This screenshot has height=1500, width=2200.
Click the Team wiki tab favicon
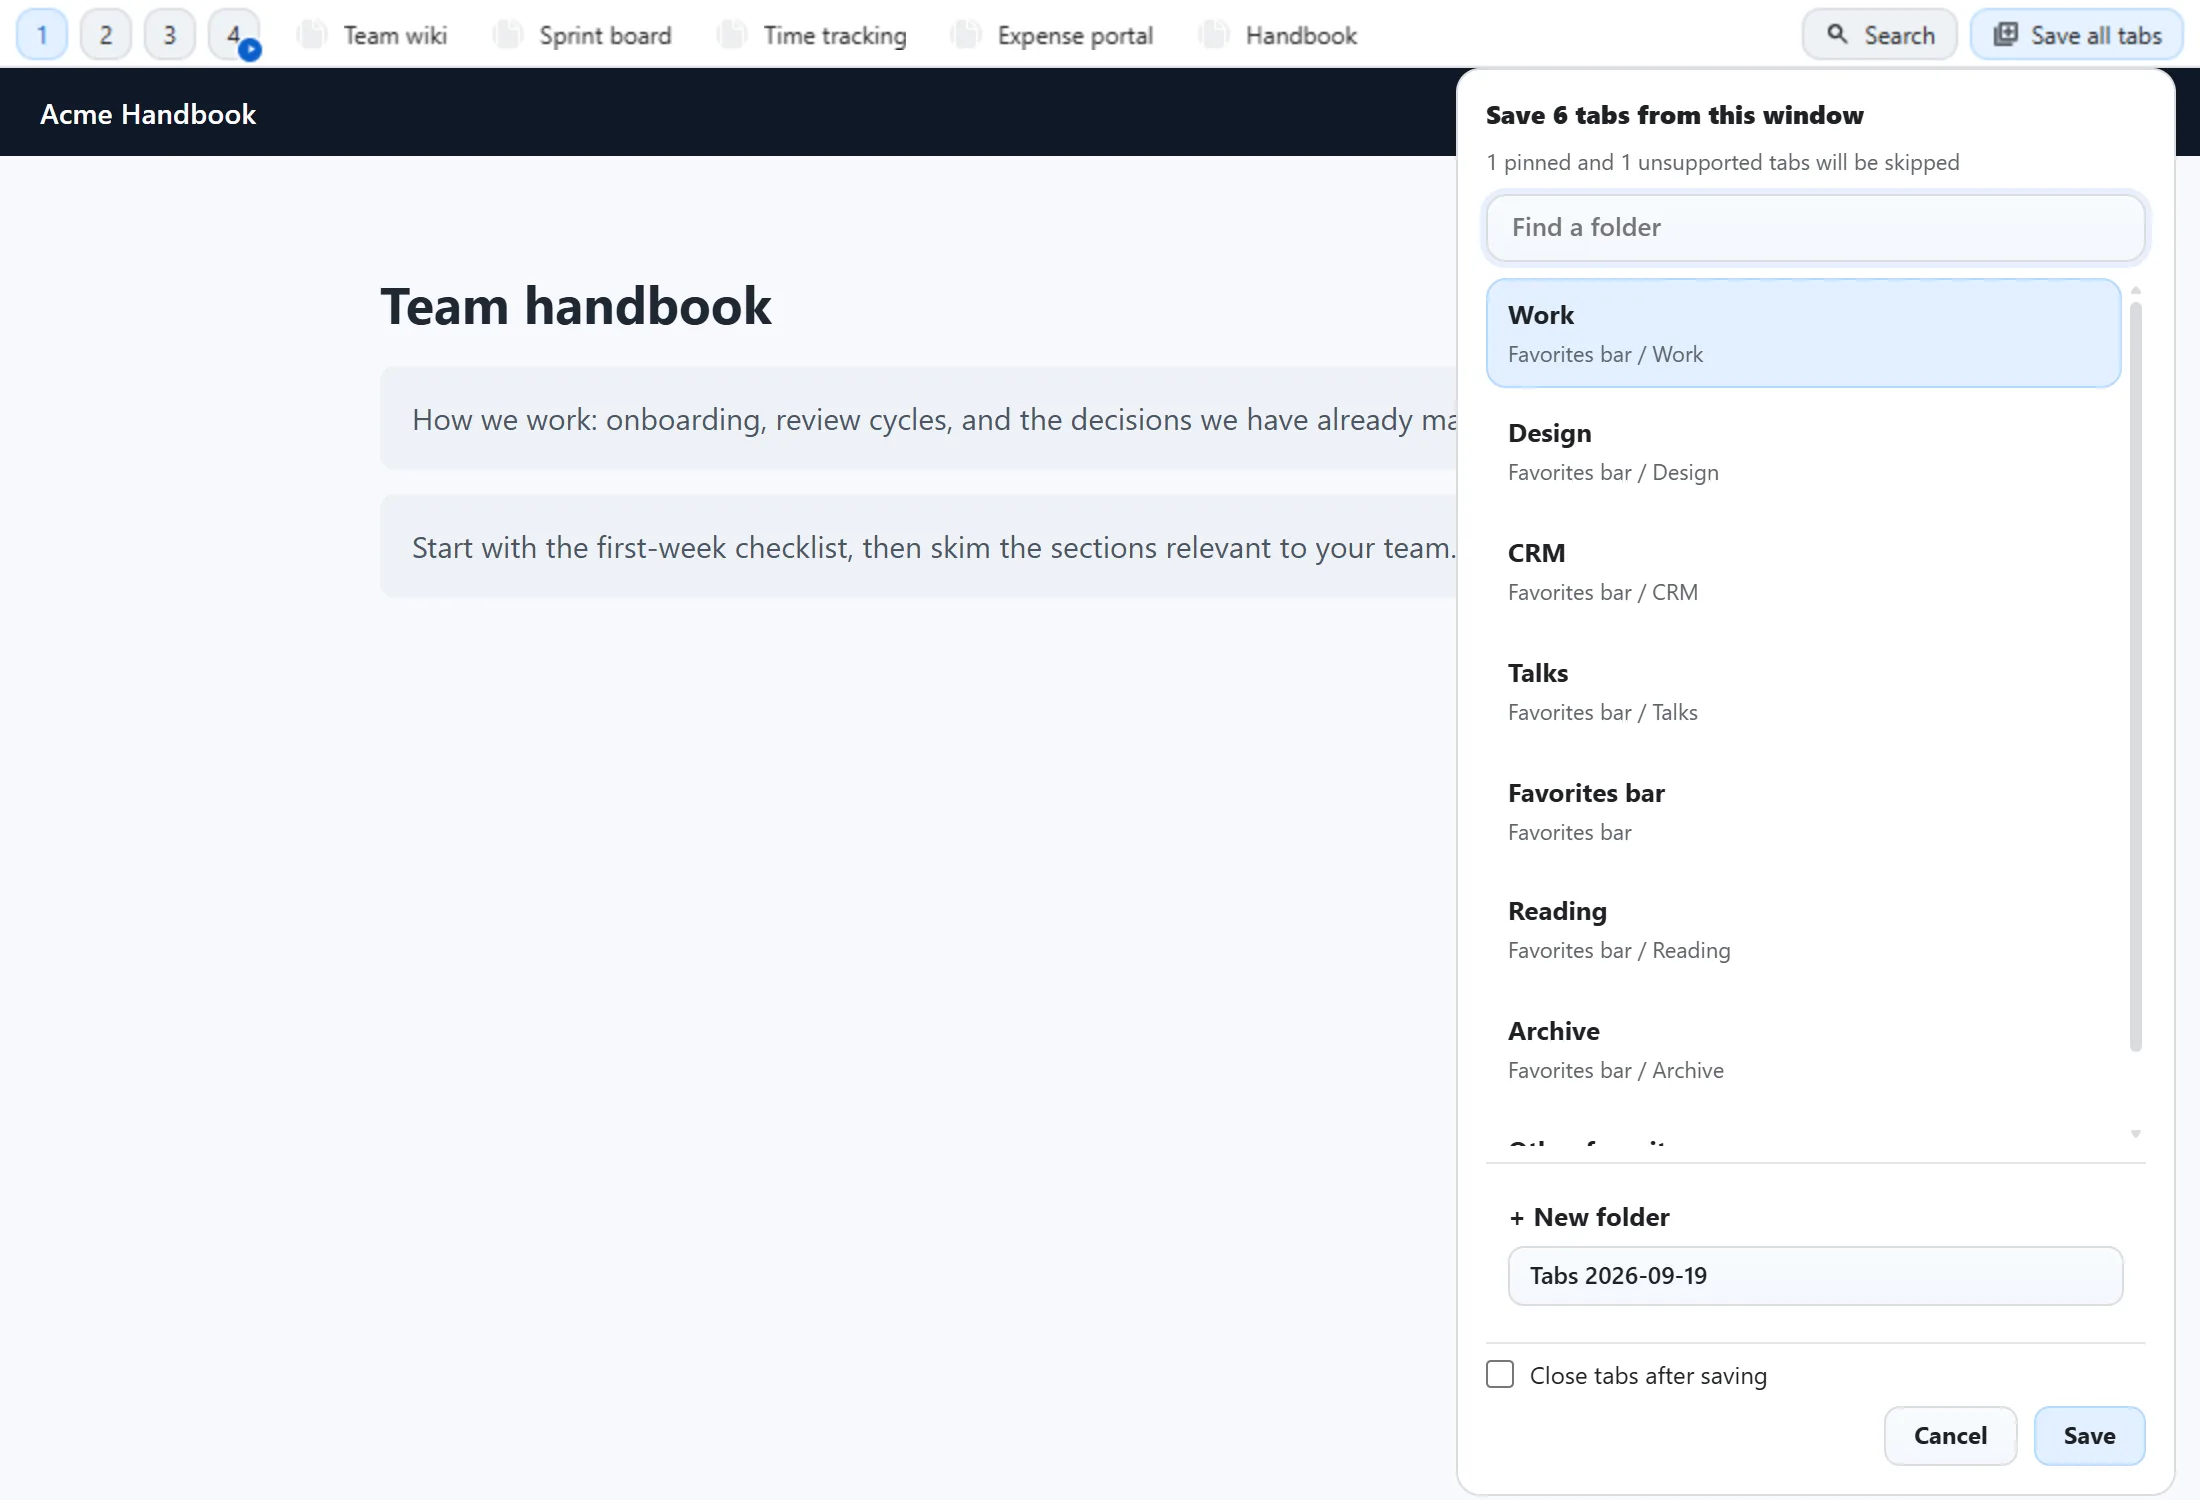(312, 35)
